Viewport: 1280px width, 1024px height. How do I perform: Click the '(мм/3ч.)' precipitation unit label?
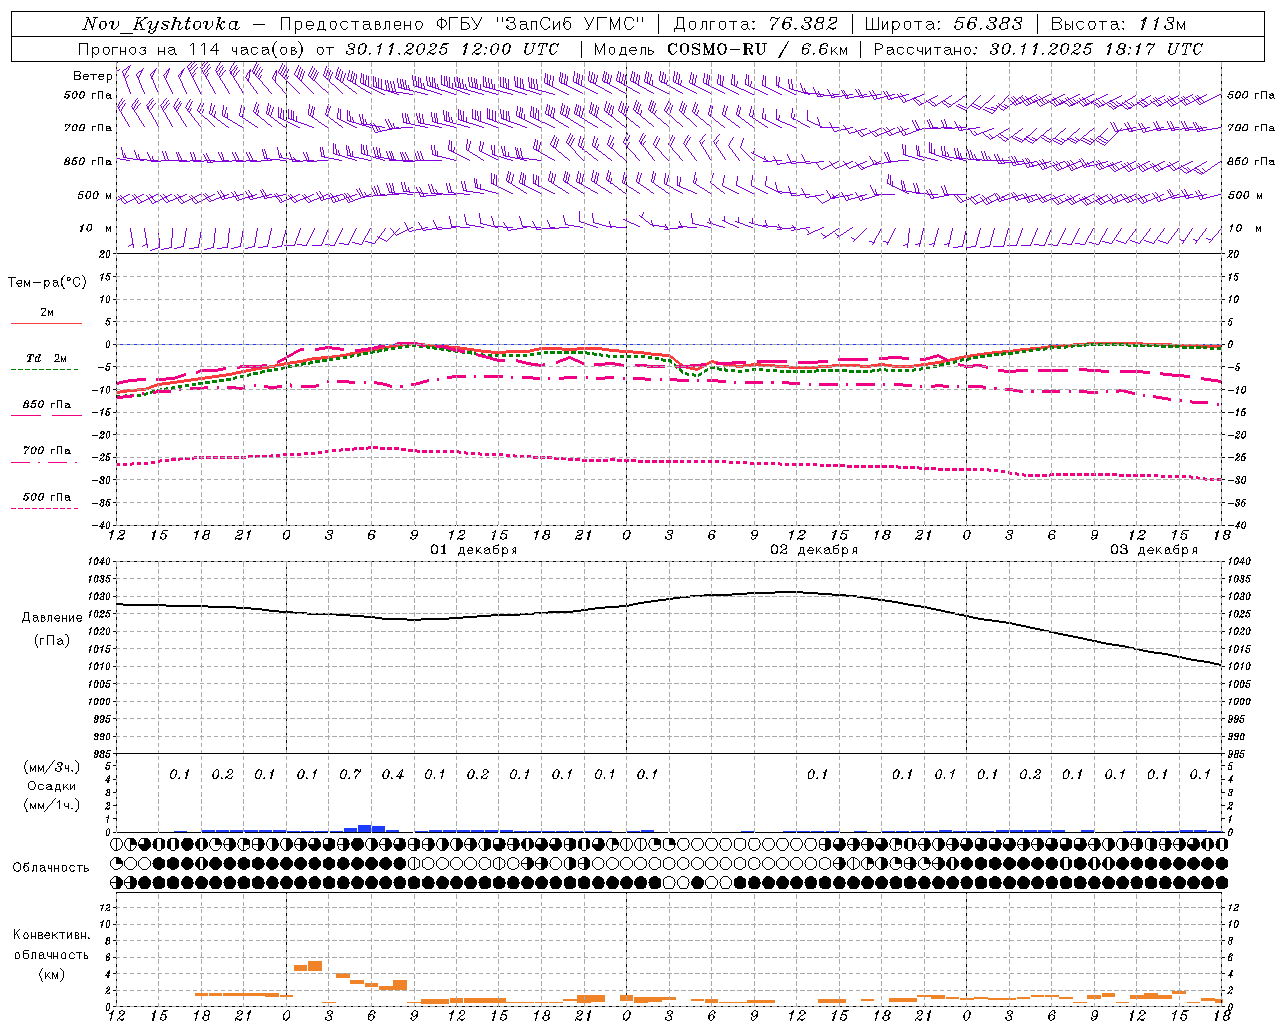52,767
